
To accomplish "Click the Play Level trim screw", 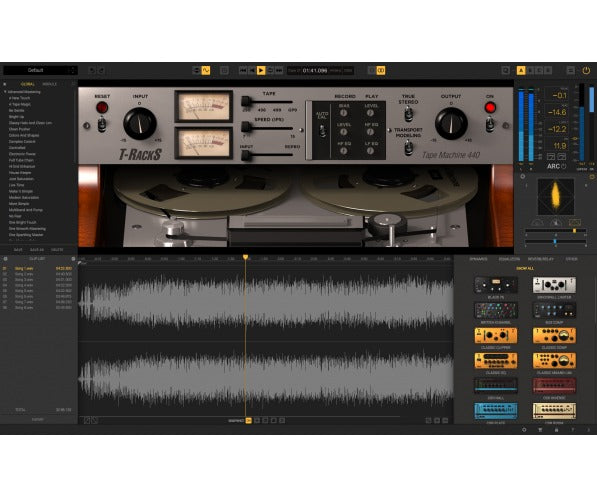I will coord(370,113).
